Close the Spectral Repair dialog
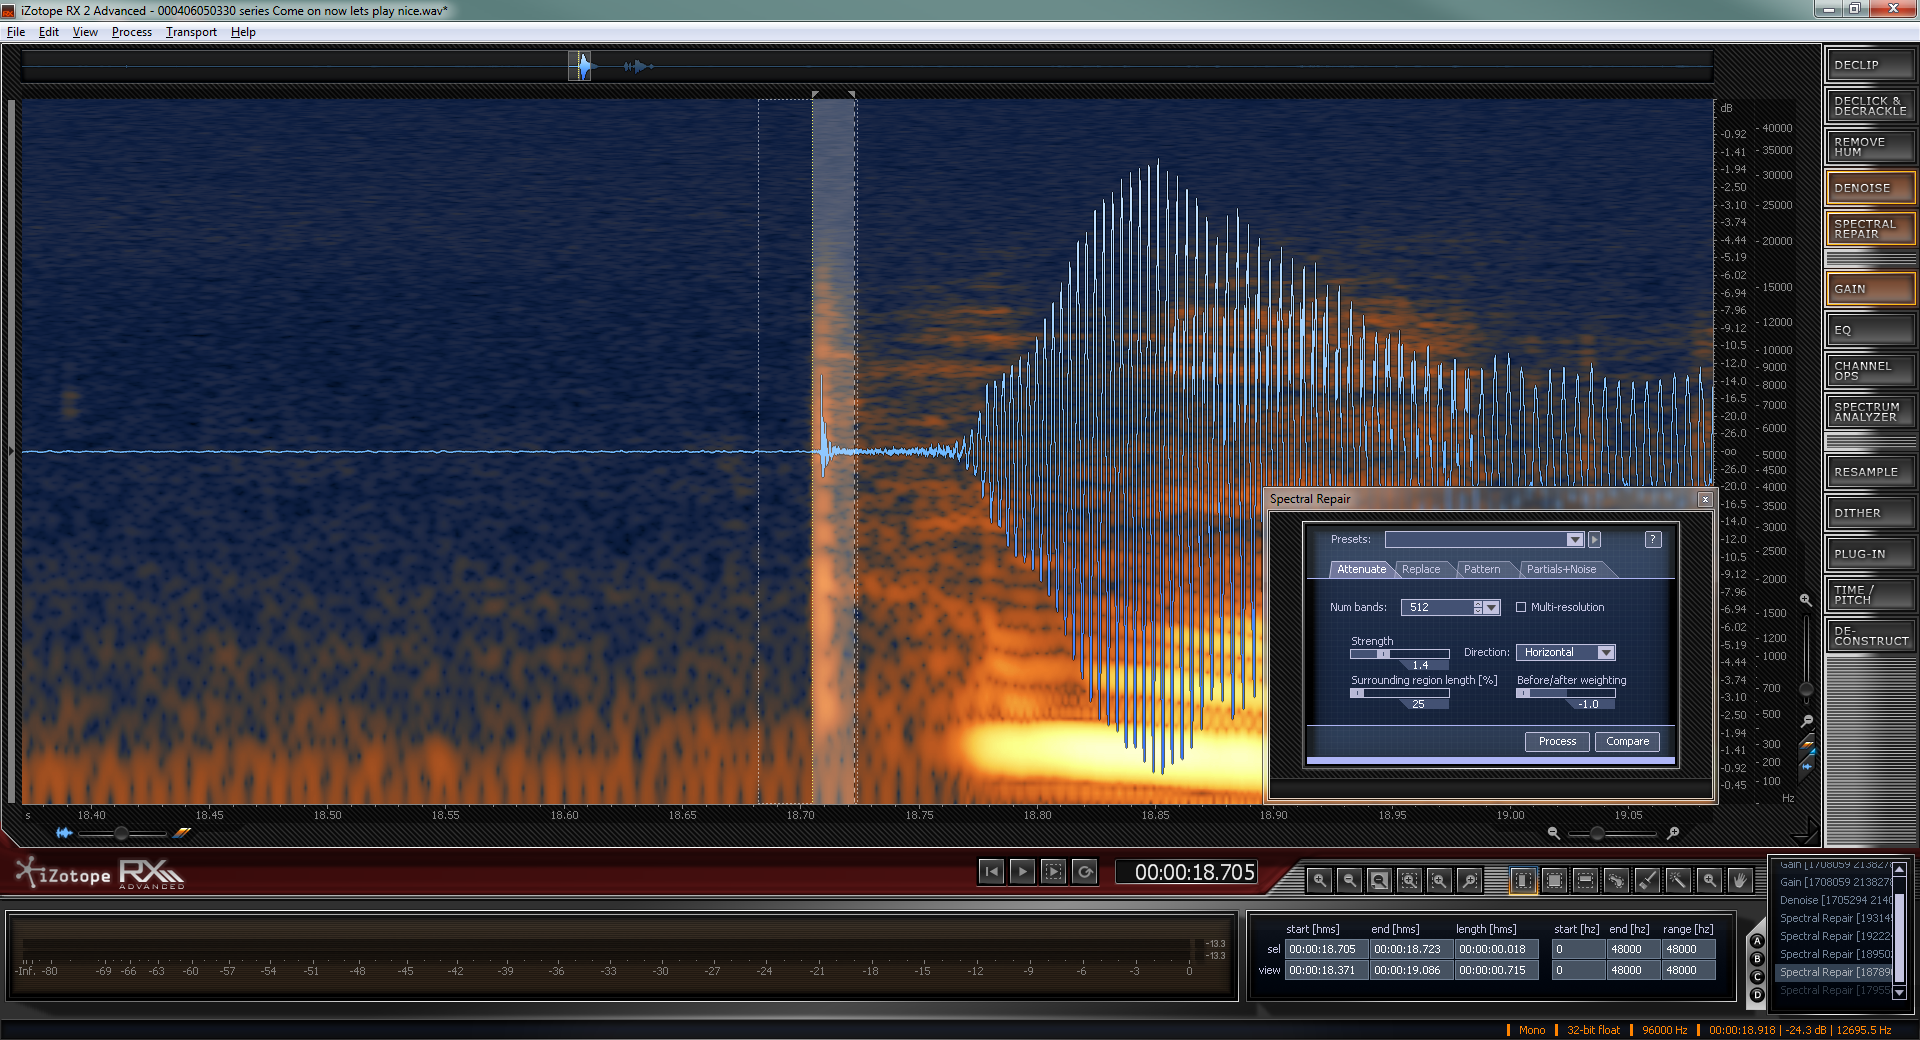The width and height of the screenshot is (1920, 1040). pyautogui.click(x=1705, y=499)
